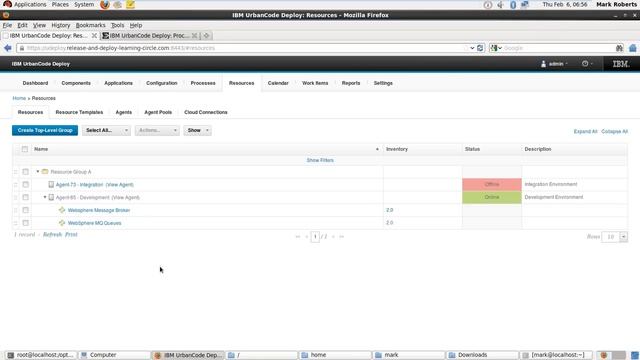Click the Google search input field
The image size is (640, 360).
[x=558, y=48]
